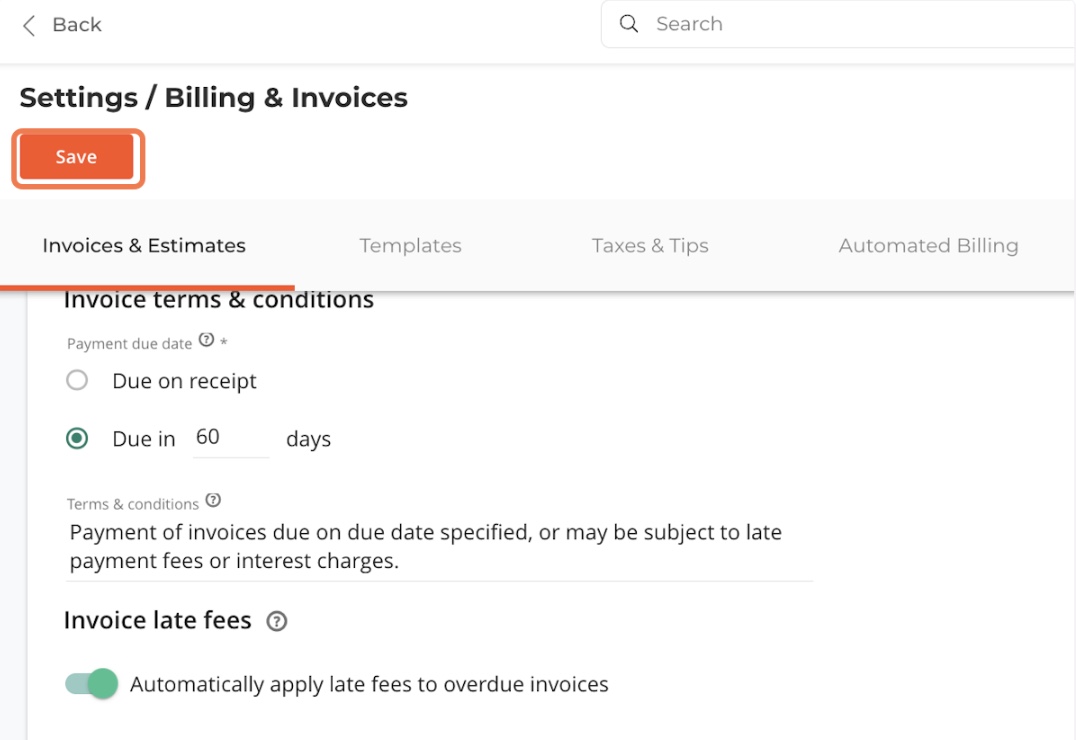Select the Due in days radio button
The image size is (1076, 740).
(77, 439)
